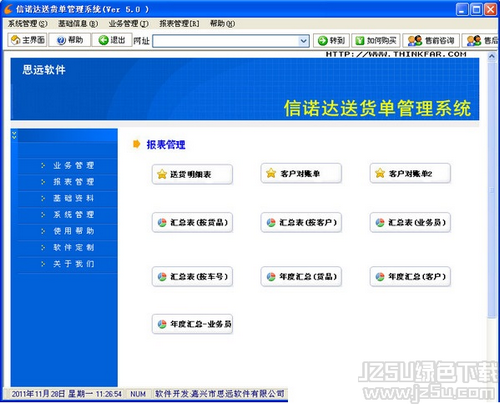Screen dimensions: 500x404
Task: Maximize the window
Action: click(x=476, y=9)
